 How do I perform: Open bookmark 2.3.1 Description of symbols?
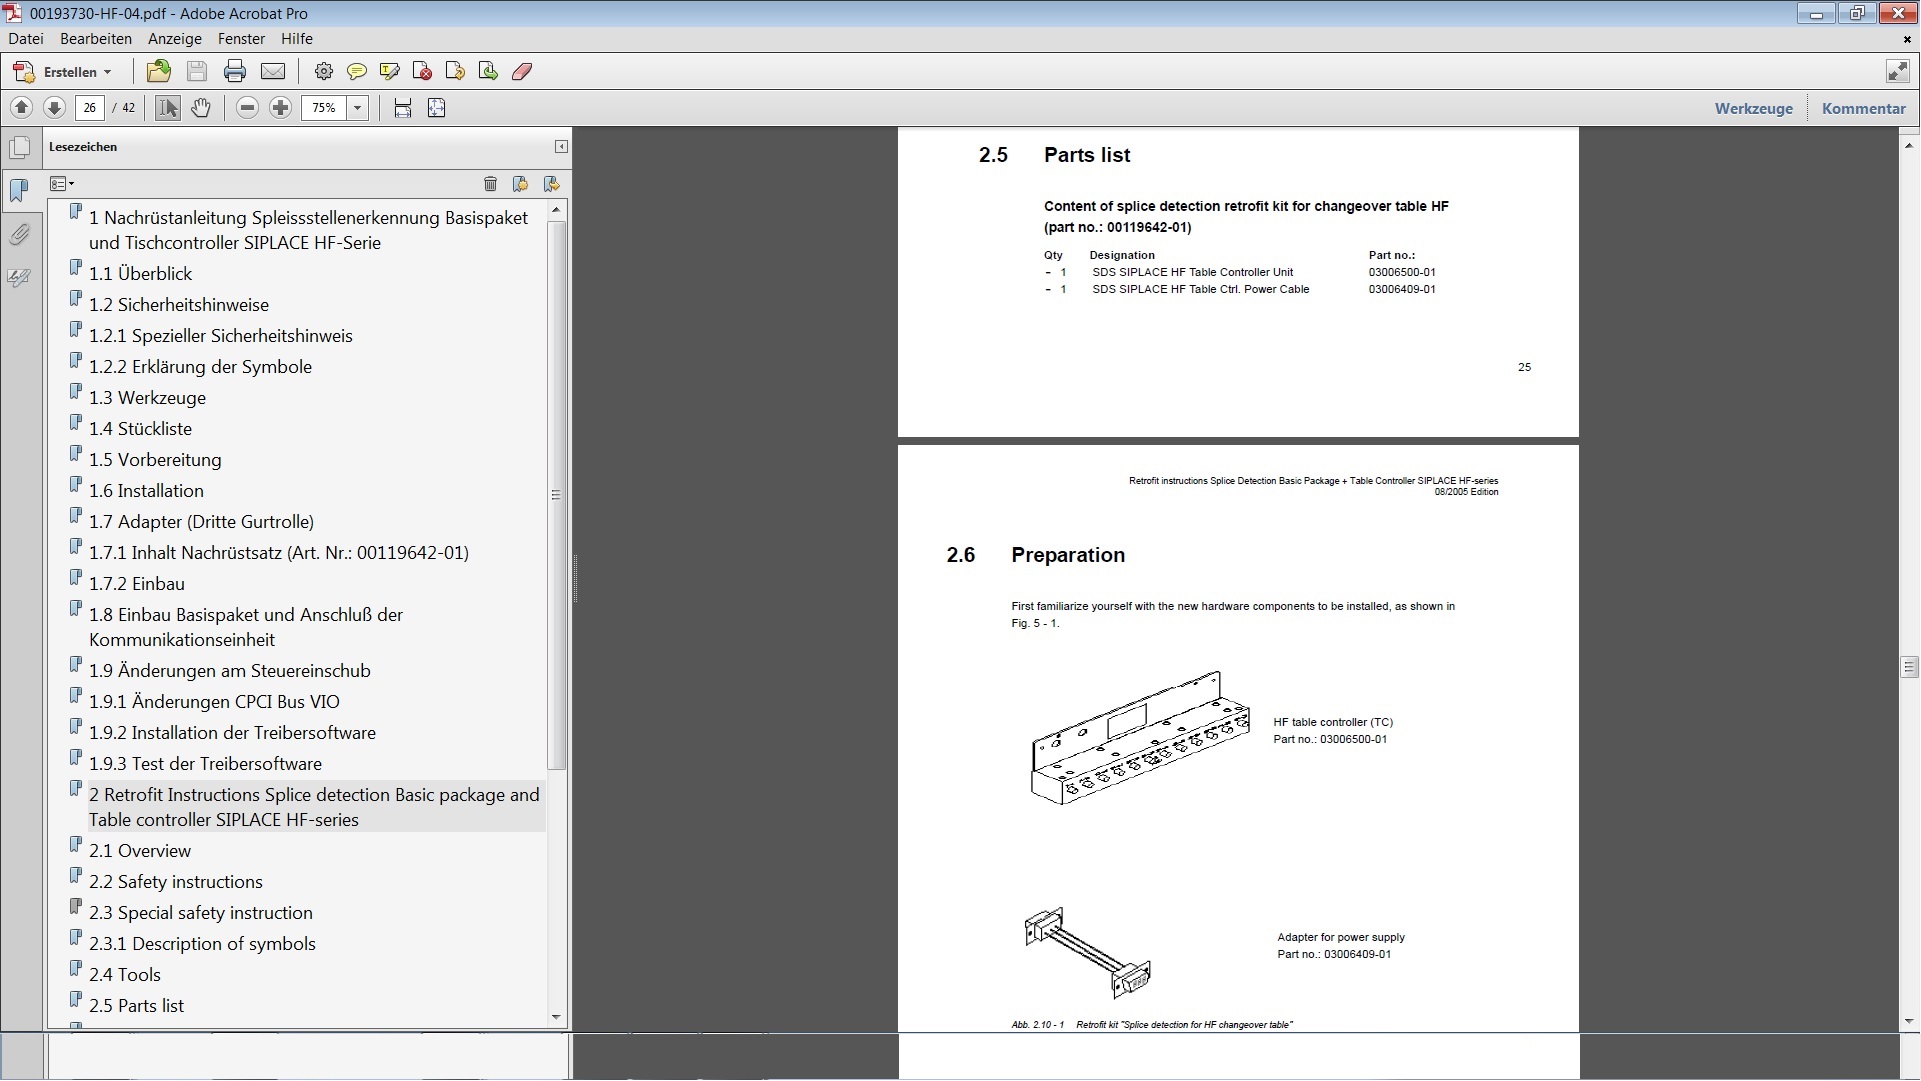coord(202,944)
